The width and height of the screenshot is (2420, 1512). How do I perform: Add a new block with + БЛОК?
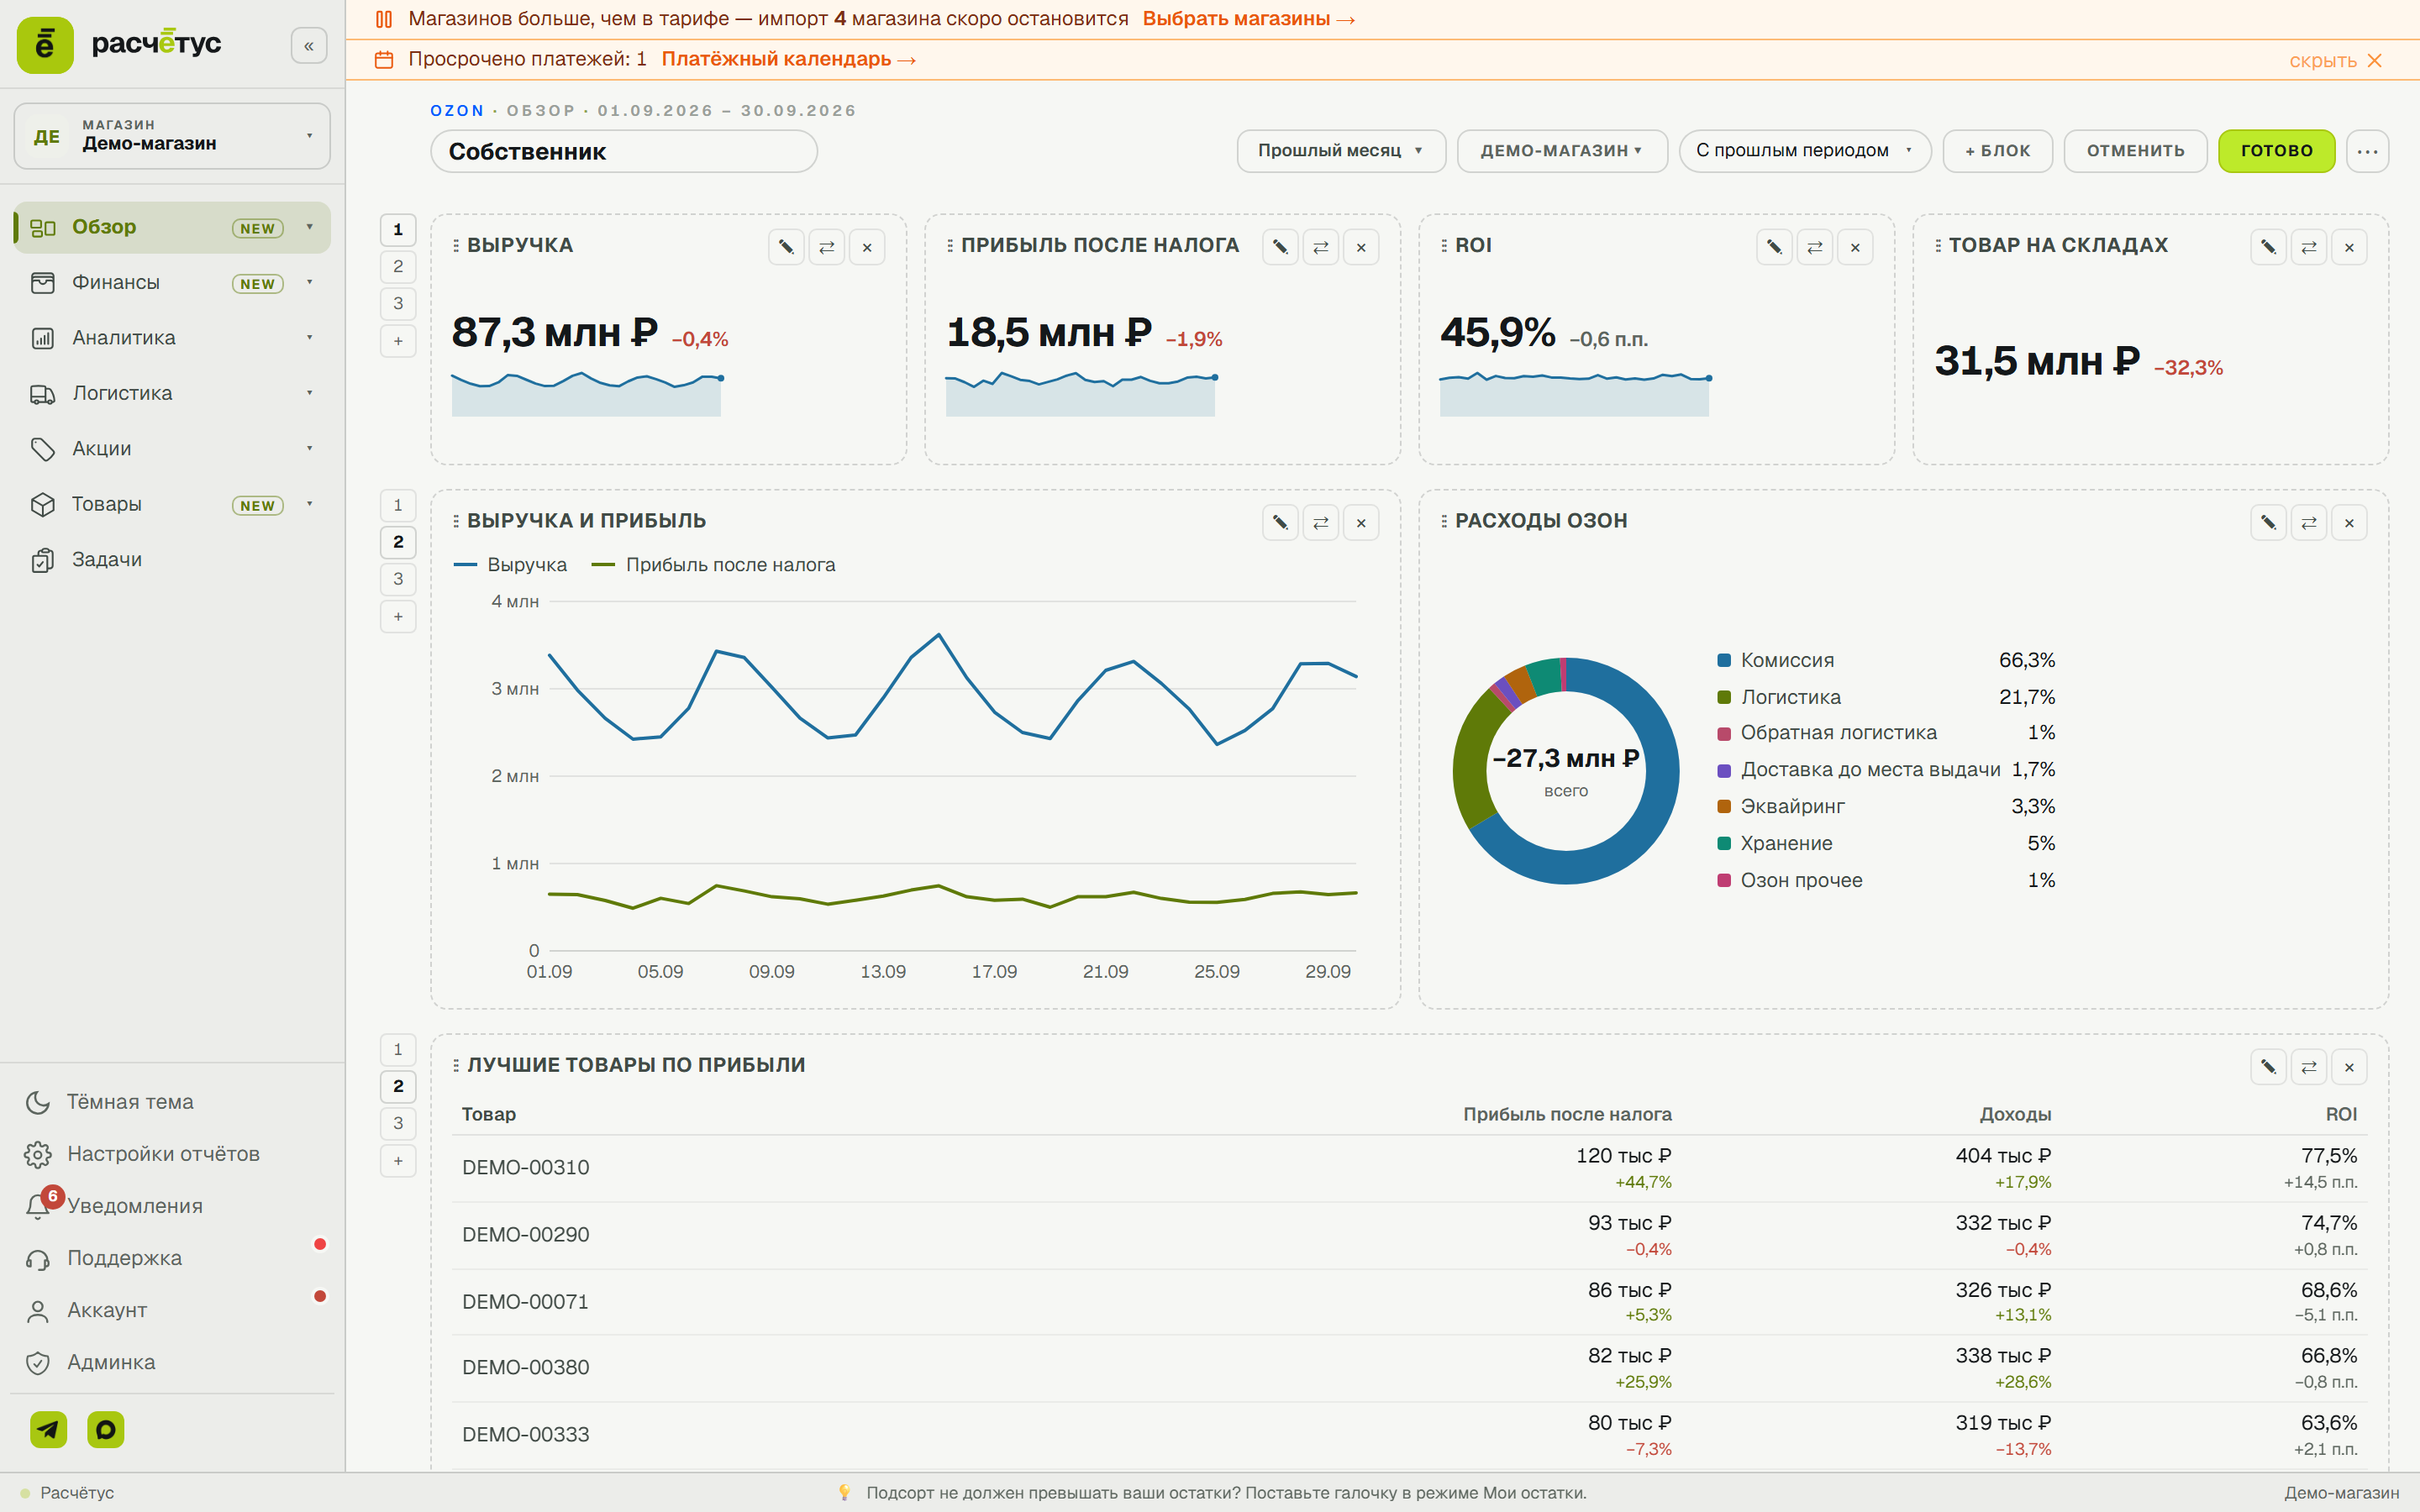(1997, 151)
